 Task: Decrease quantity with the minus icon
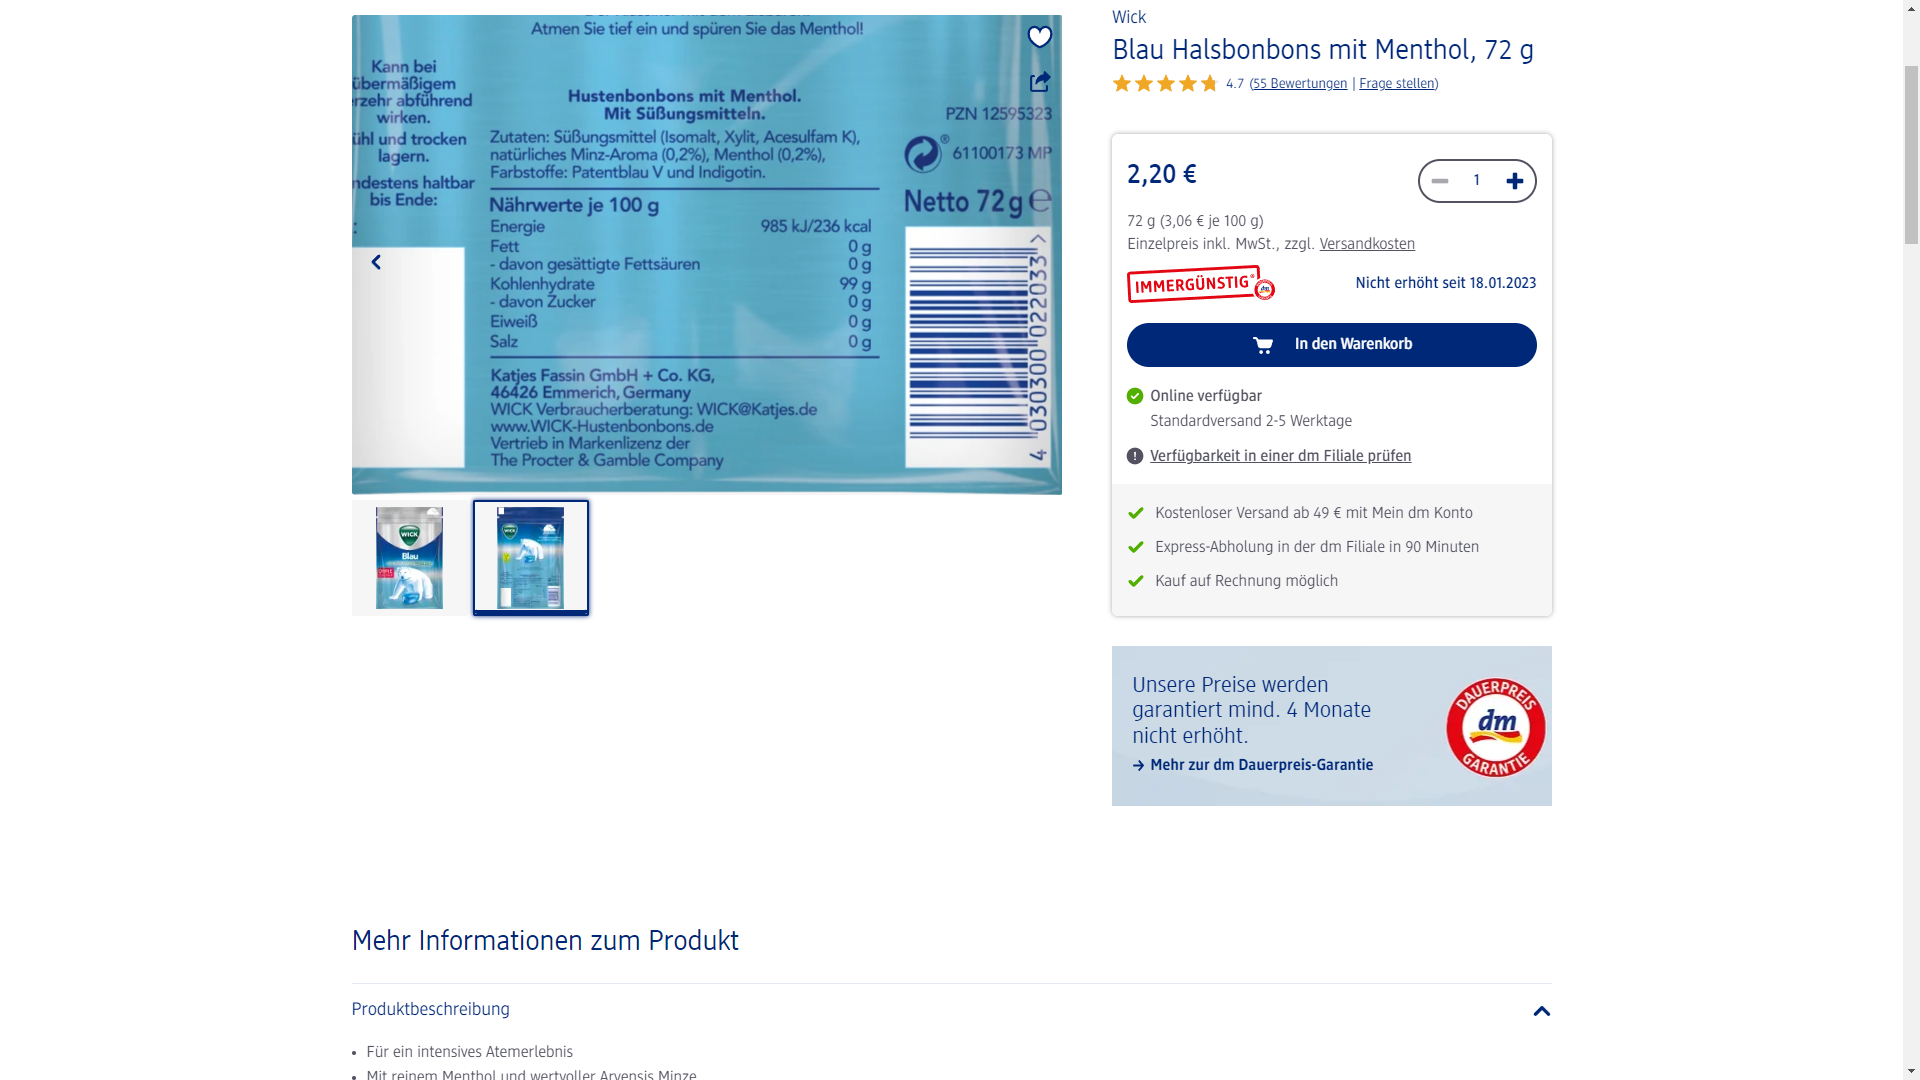click(1440, 181)
